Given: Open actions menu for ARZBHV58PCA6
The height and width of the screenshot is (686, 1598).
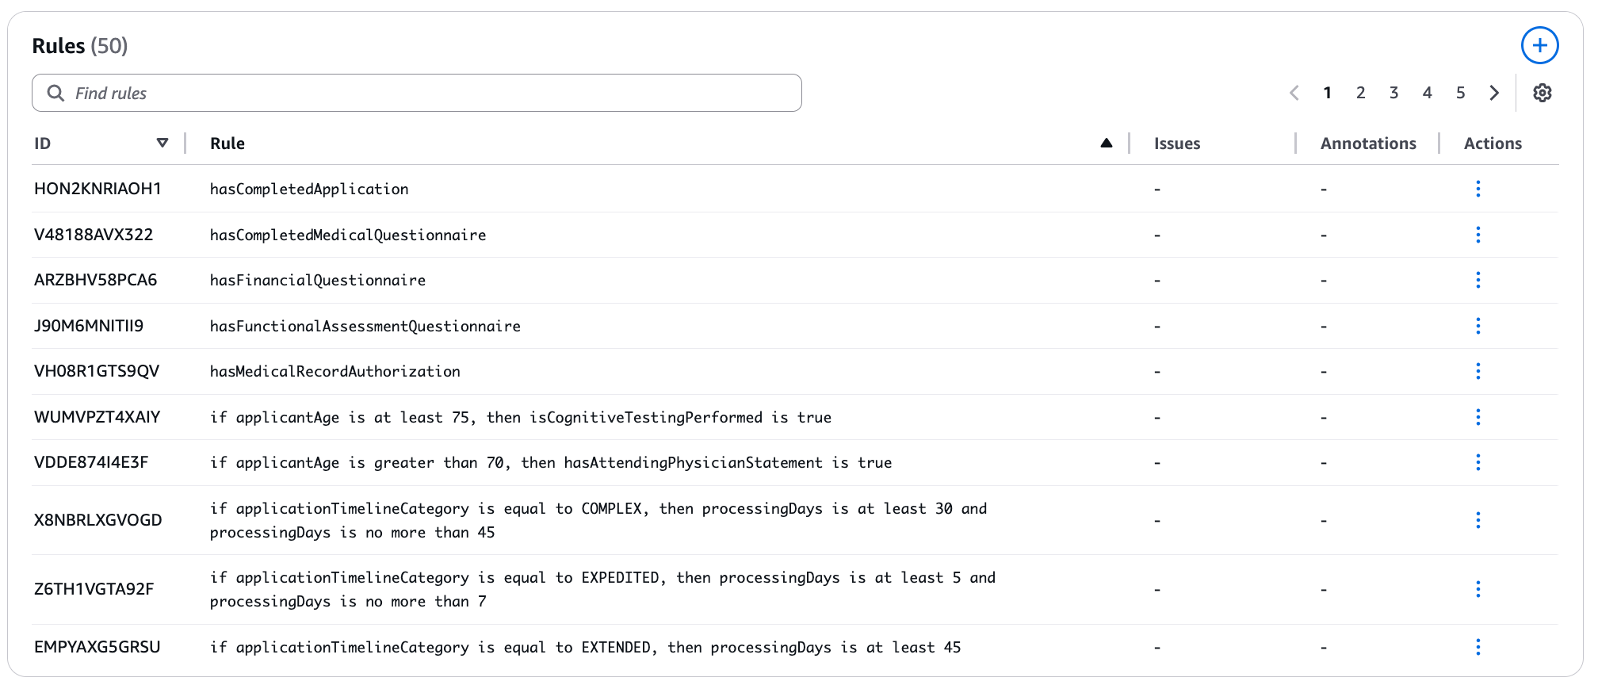Looking at the screenshot, I should pyautogui.click(x=1478, y=280).
